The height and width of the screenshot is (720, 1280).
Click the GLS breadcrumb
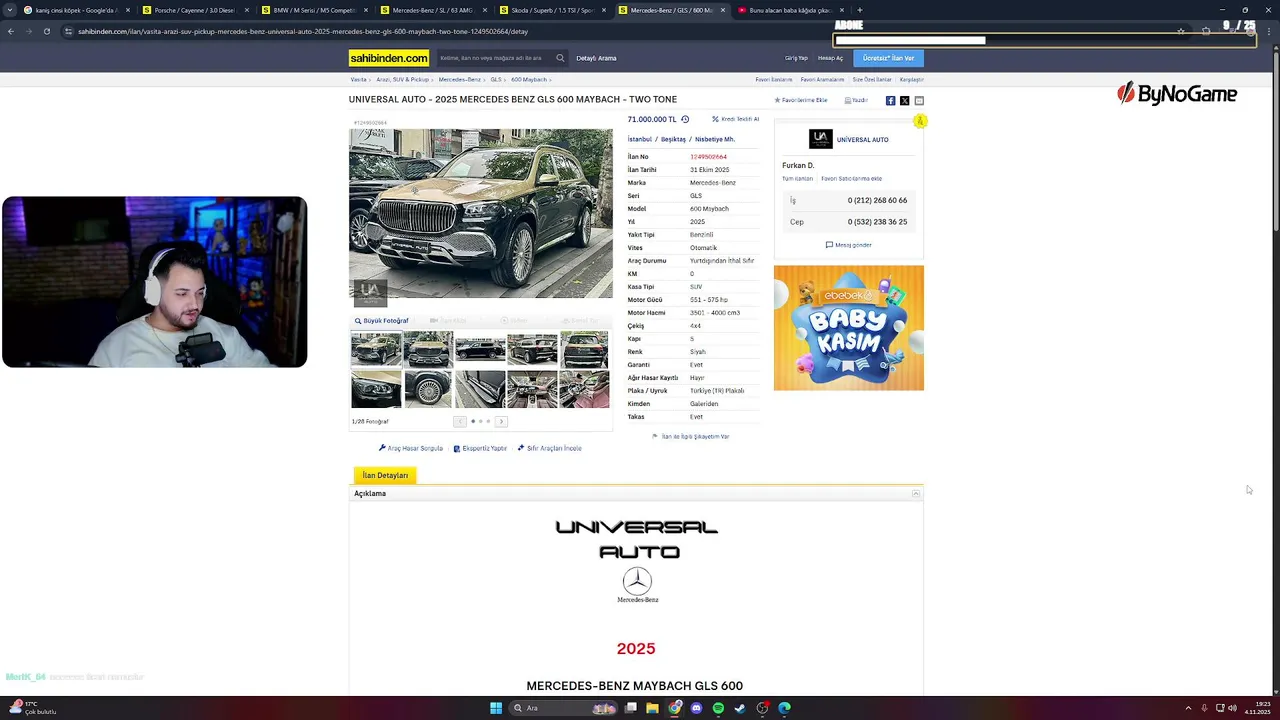[x=496, y=79]
